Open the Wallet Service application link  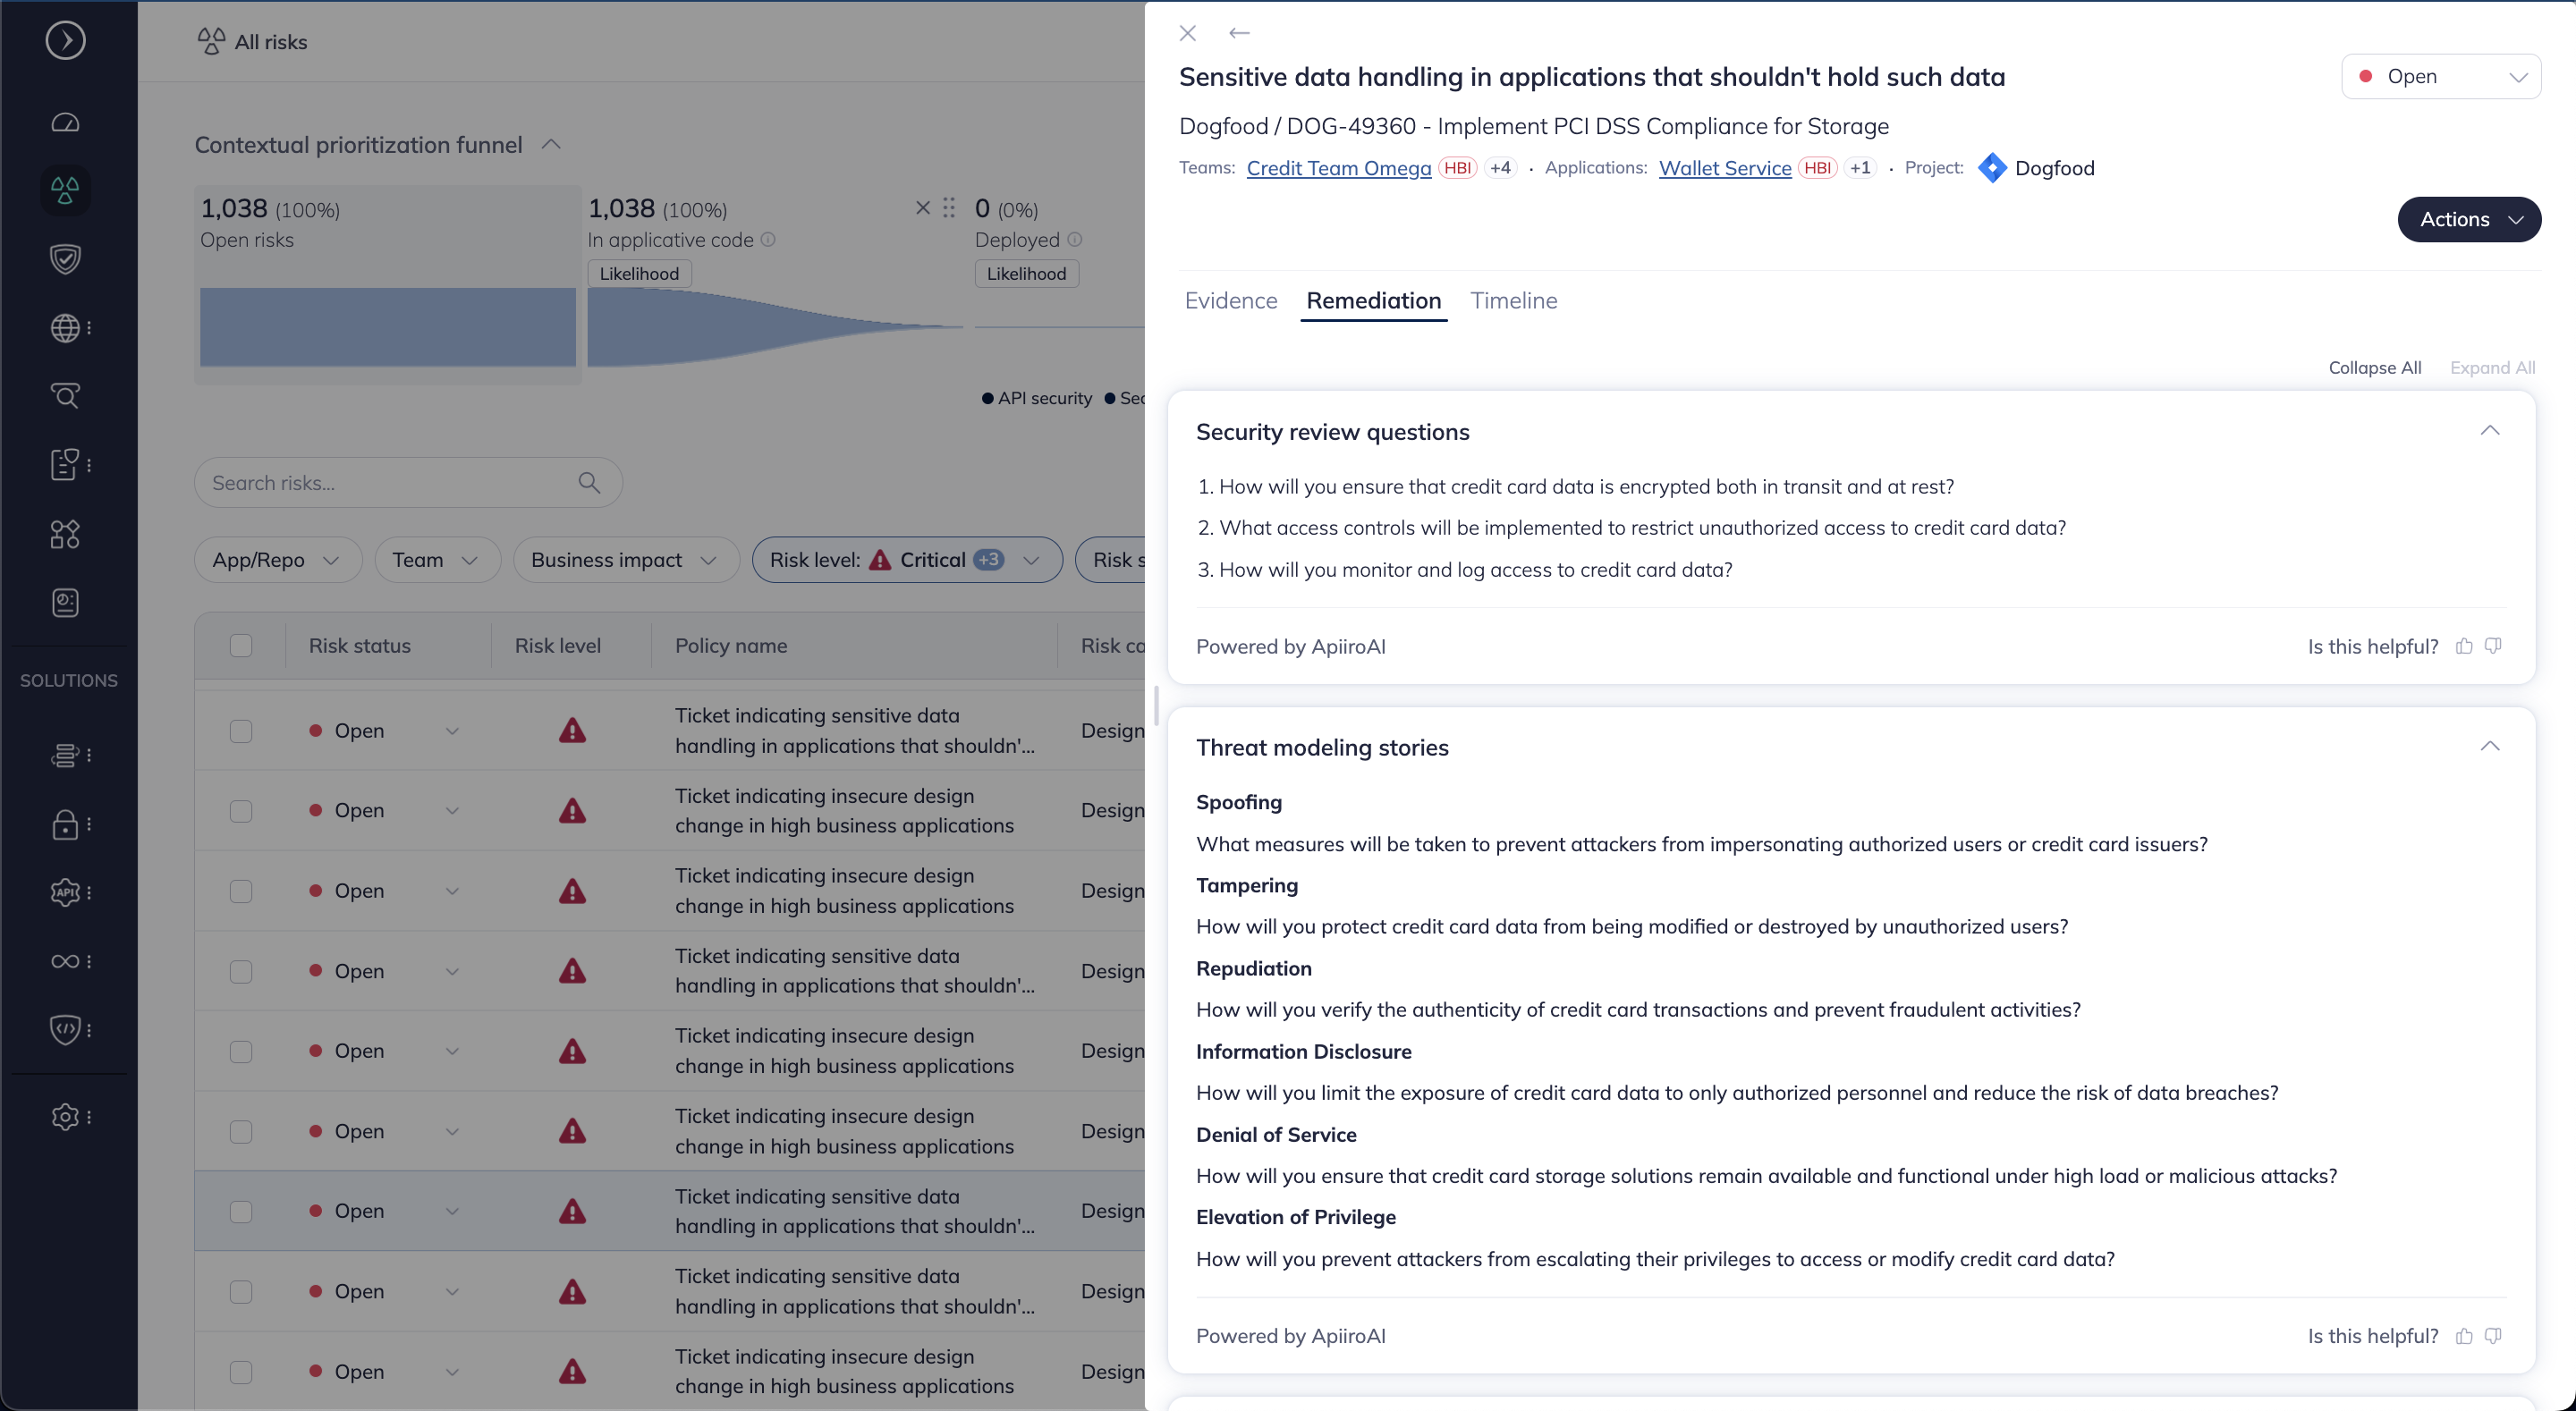coord(1724,168)
